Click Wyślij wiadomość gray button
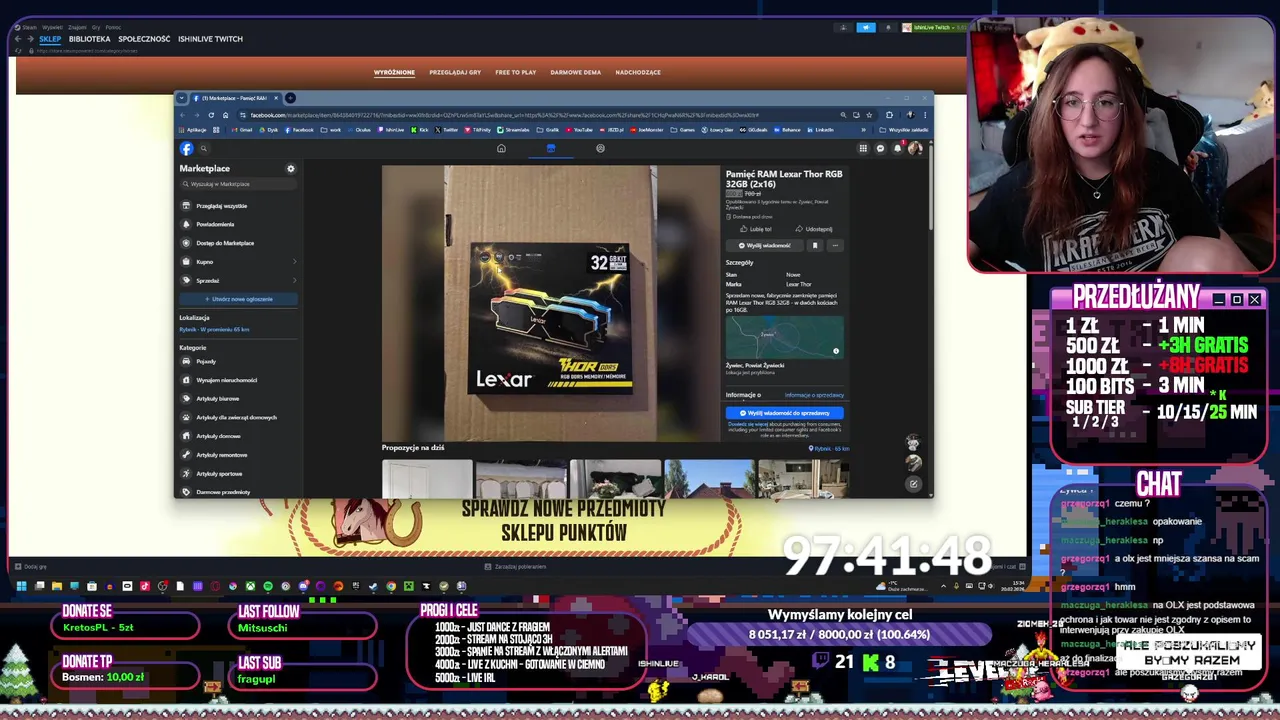1280x720 pixels. tap(765, 245)
